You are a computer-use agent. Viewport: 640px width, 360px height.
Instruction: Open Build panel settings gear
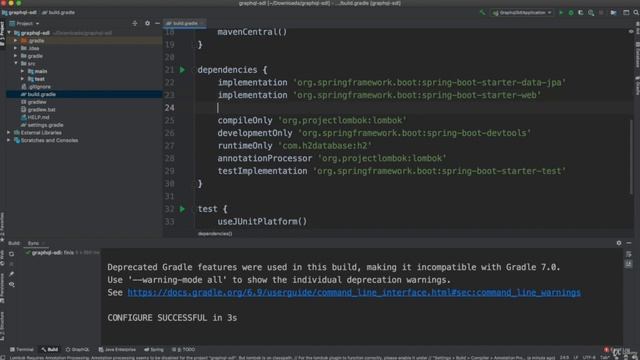coord(619,243)
